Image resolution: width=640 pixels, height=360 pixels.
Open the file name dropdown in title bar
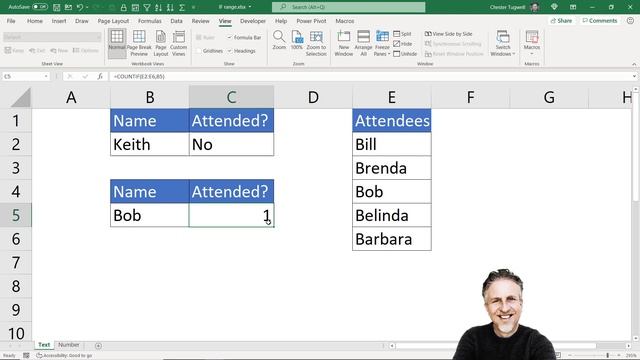250,7
